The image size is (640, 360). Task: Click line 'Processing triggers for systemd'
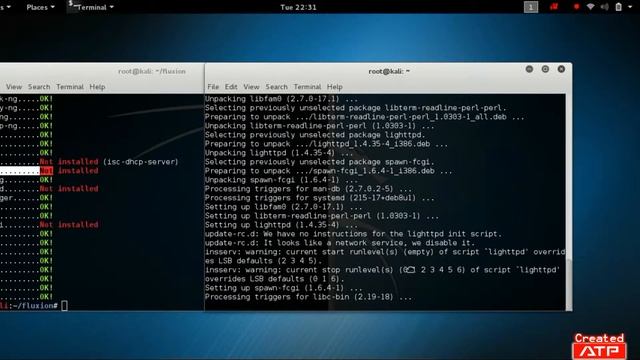click(x=320, y=198)
